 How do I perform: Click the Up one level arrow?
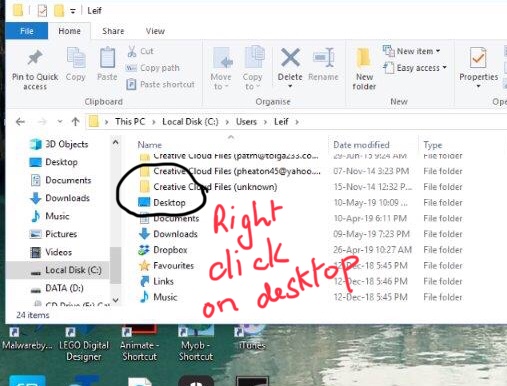[x=75, y=122]
